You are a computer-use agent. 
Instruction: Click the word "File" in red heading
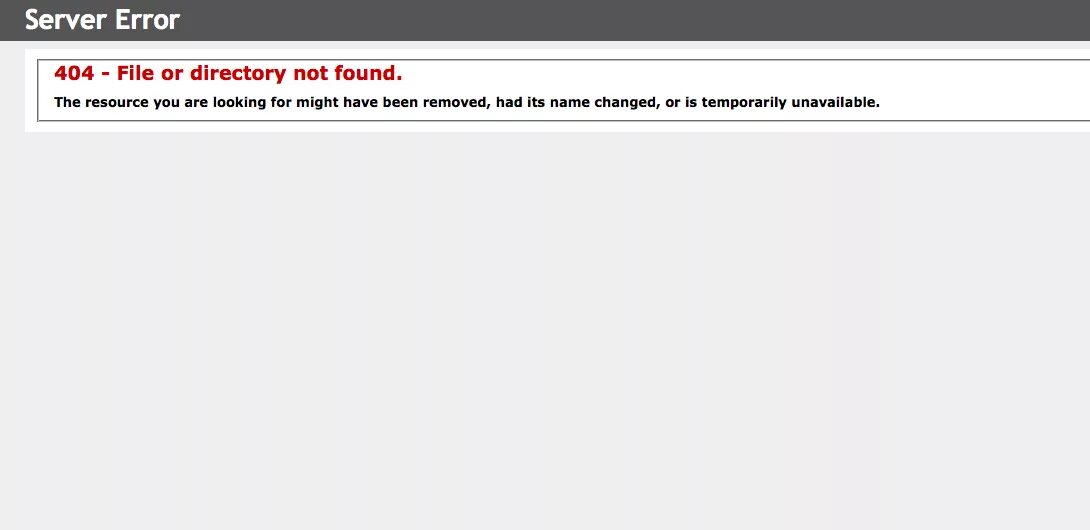tap(133, 73)
